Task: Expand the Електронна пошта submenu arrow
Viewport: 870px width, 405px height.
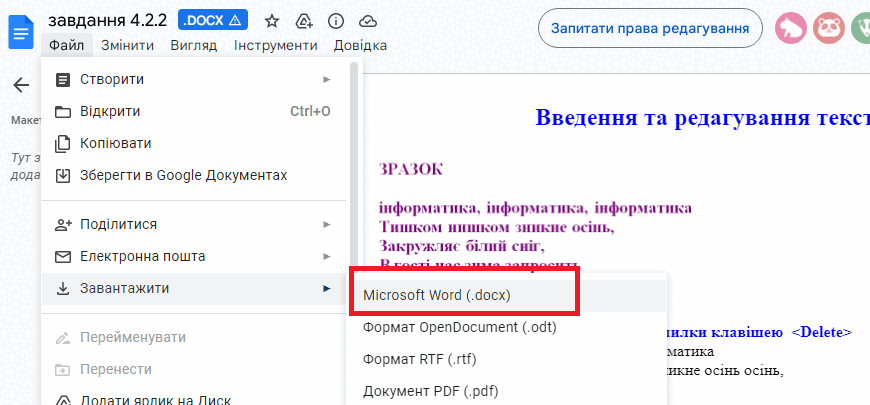Action: [327, 257]
